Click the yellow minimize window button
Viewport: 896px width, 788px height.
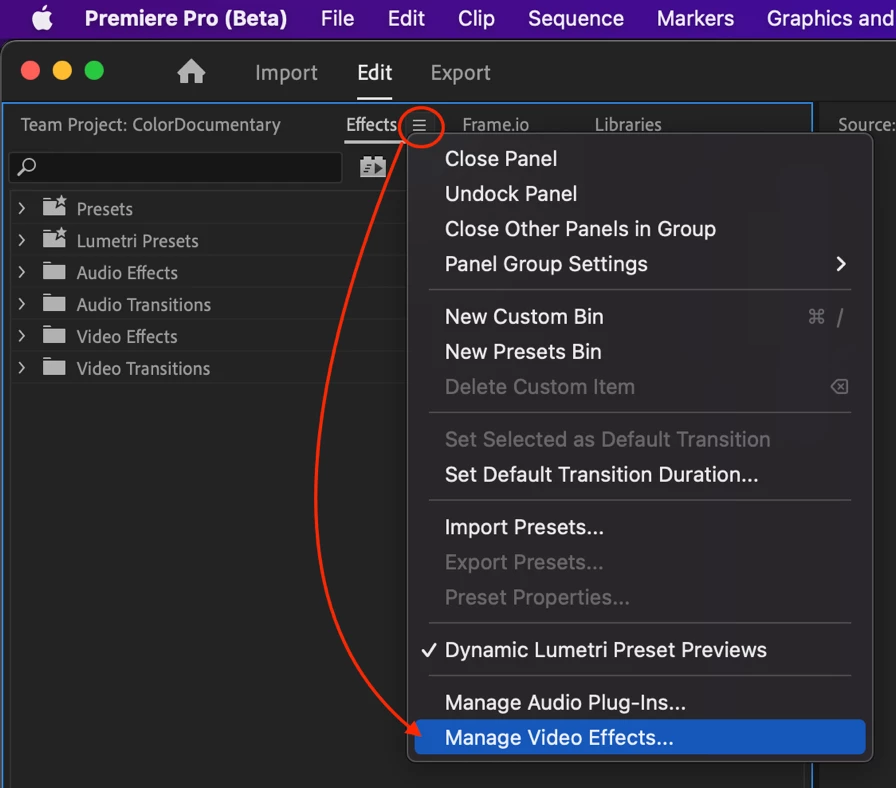[62, 71]
